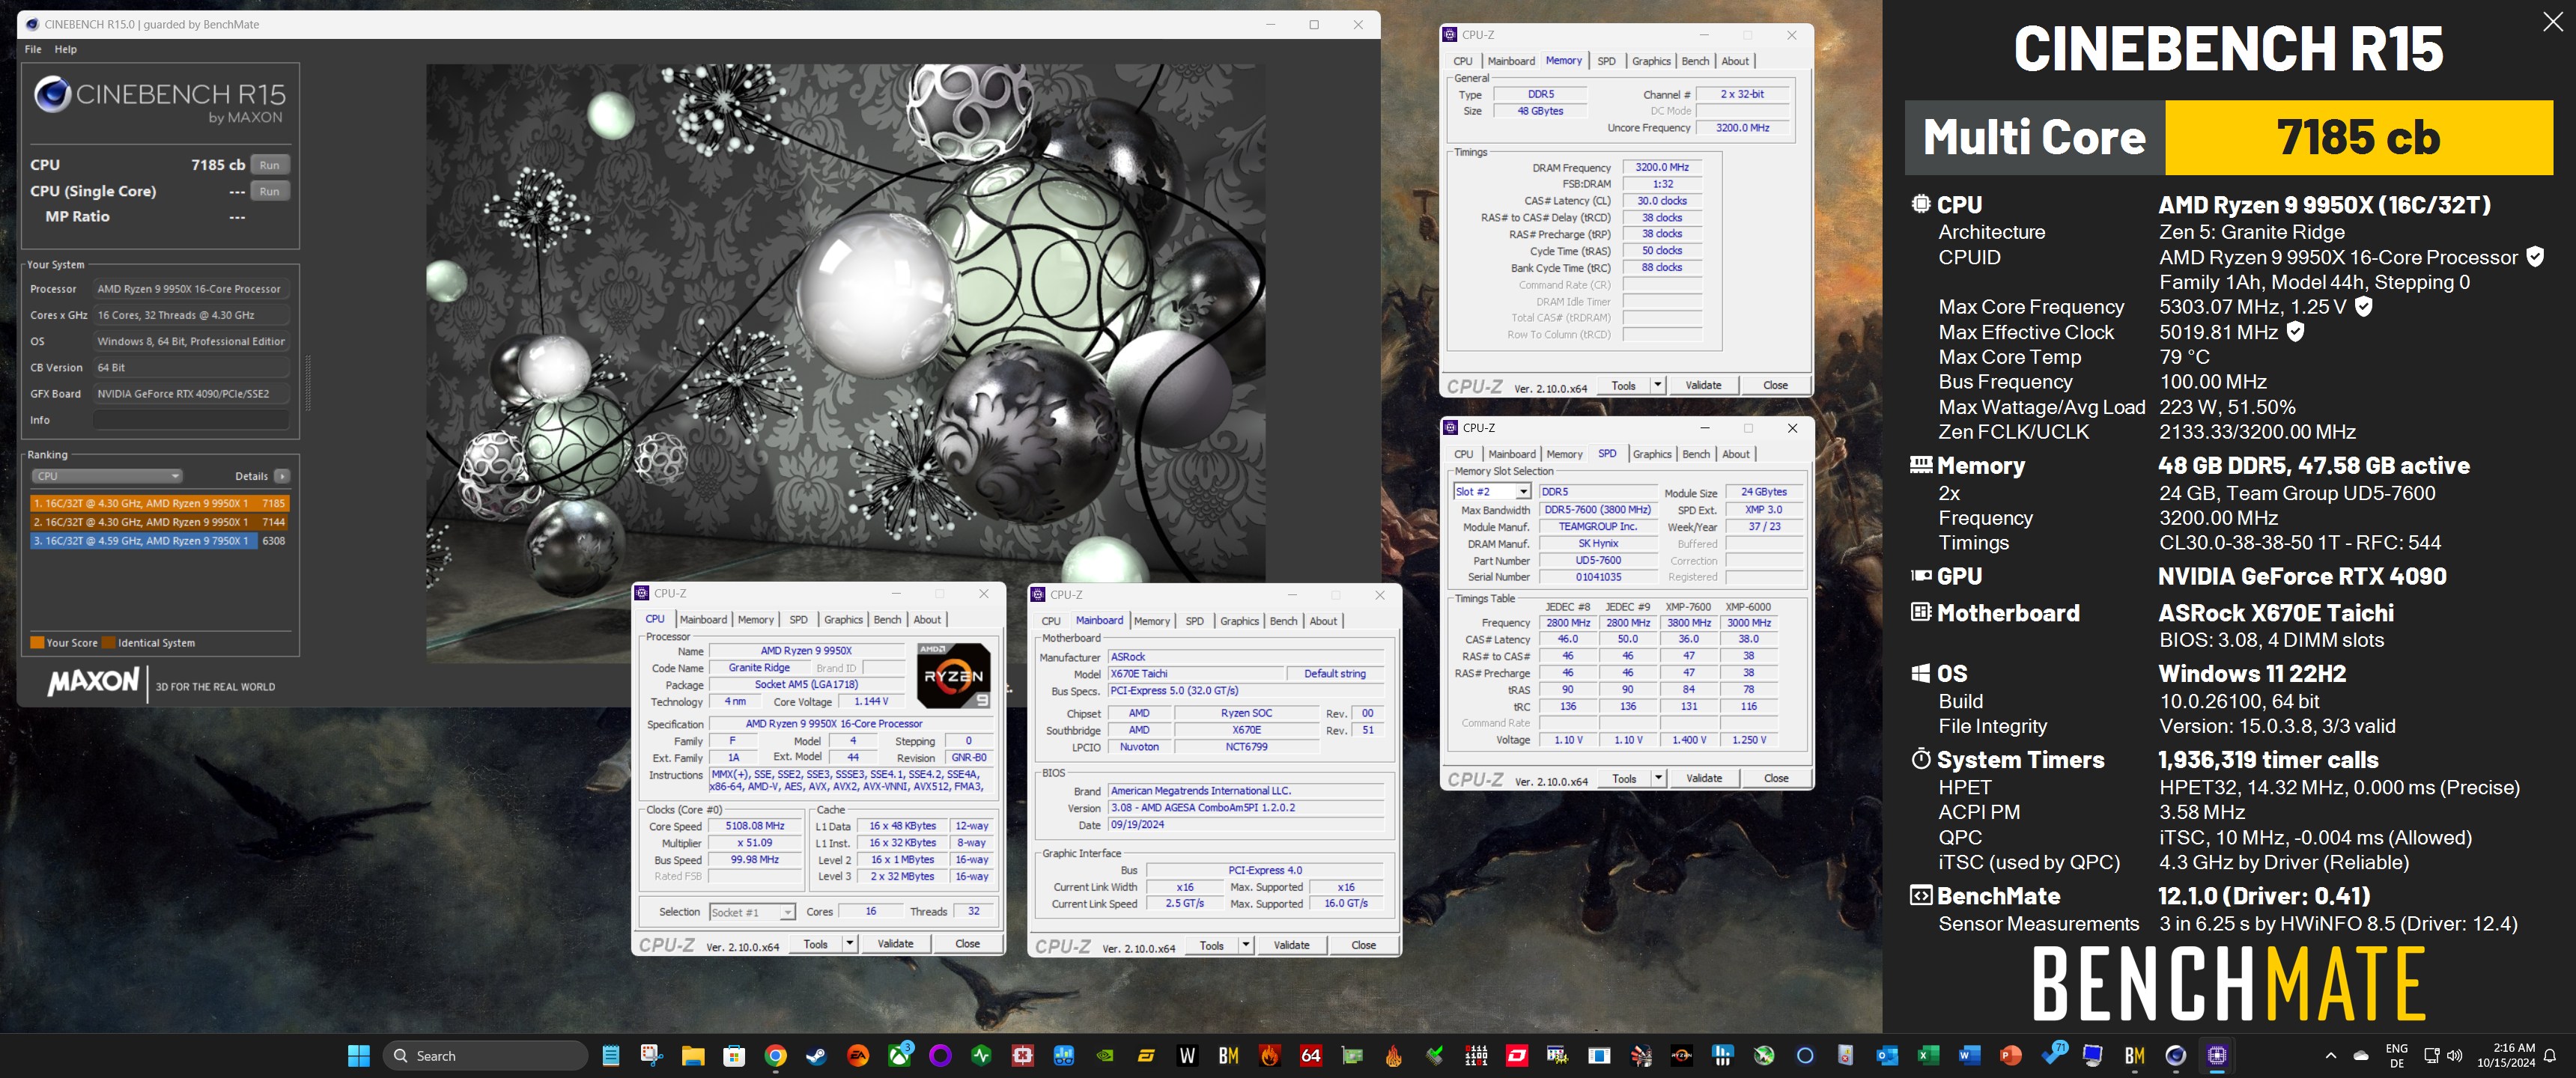2576x1078 pixels.
Task: Run the CPU multi-core benchmark
Action: 269,165
